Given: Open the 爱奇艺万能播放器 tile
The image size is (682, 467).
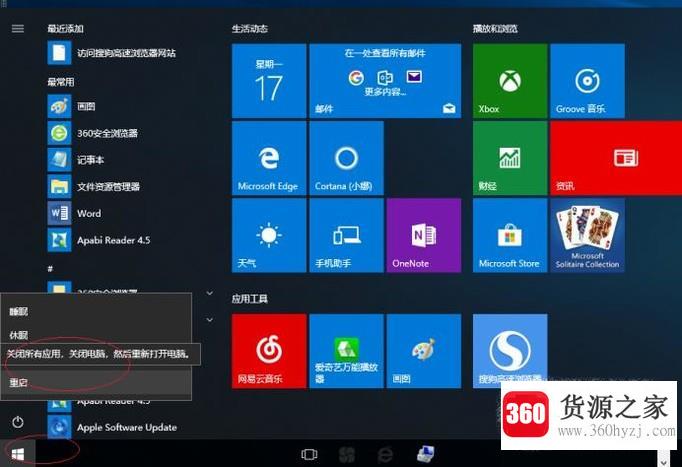Looking at the screenshot, I should coord(347,351).
